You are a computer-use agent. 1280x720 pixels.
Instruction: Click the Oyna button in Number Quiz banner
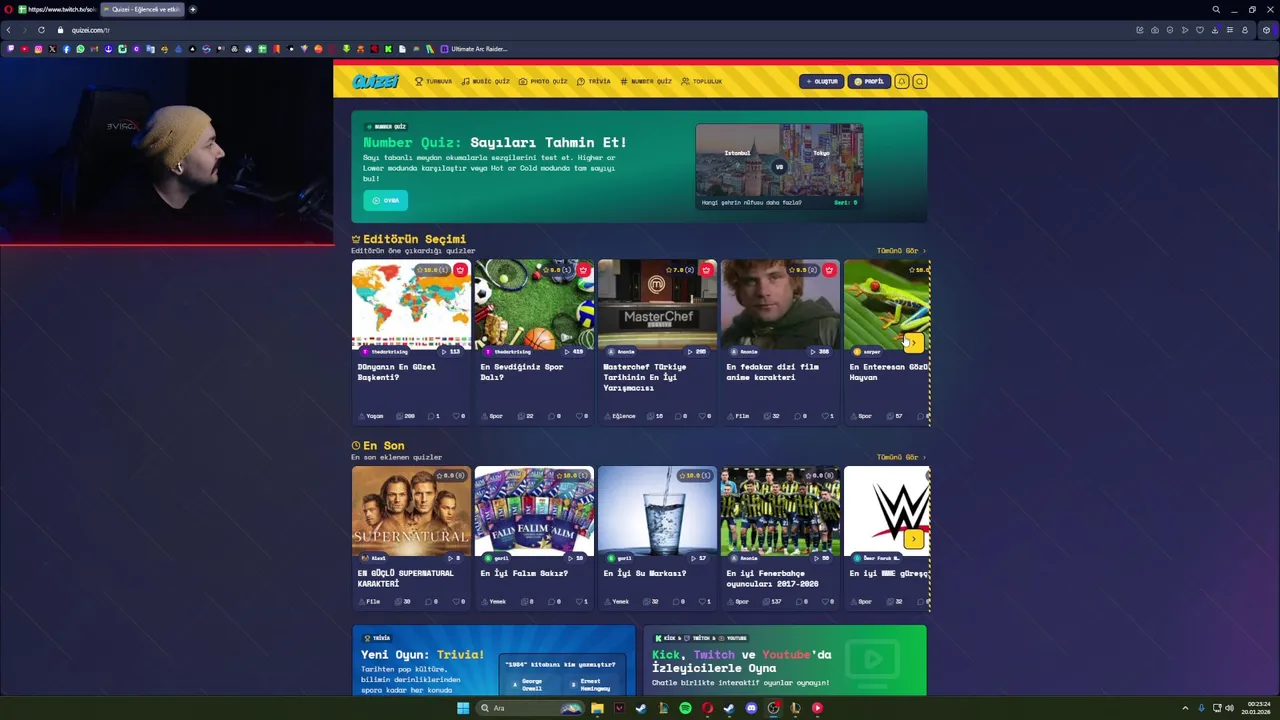385,200
